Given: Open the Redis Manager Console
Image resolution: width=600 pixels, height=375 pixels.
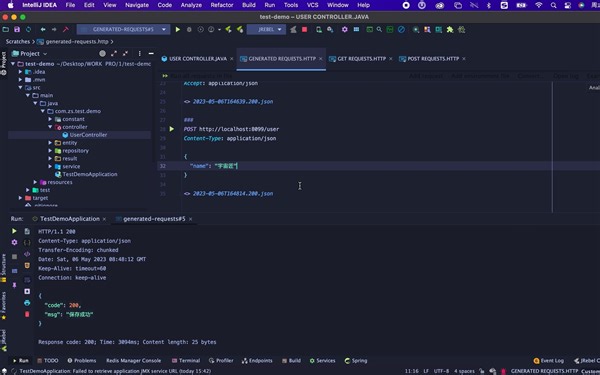Looking at the screenshot, I should 134,360.
